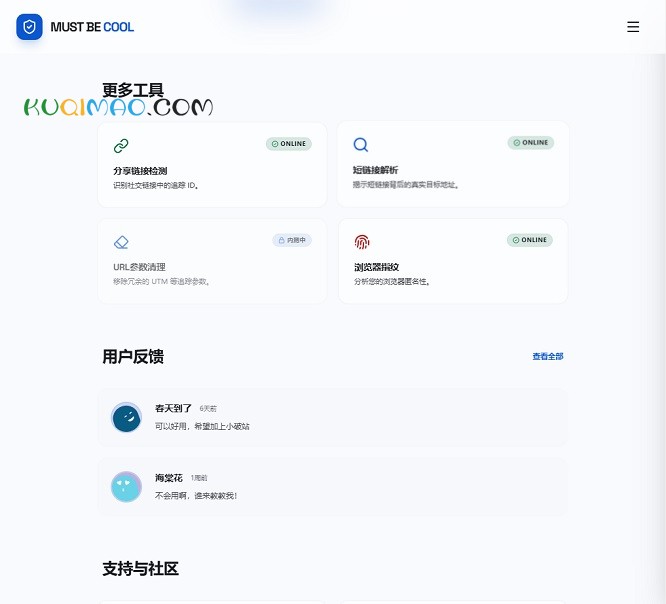Open the hamburger menu
Screen dimensions: 666x604
[633, 27]
